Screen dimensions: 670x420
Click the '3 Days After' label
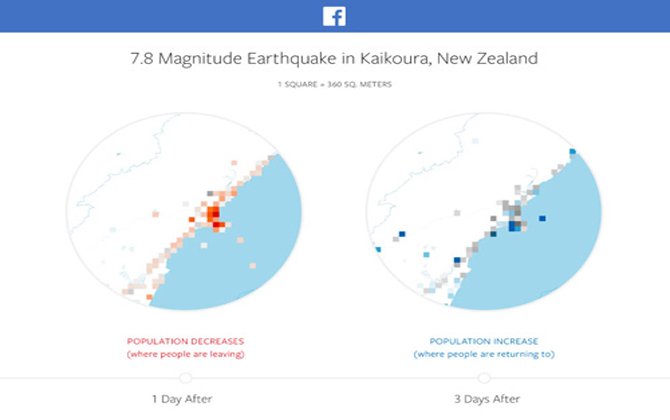[x=484, y=399]
